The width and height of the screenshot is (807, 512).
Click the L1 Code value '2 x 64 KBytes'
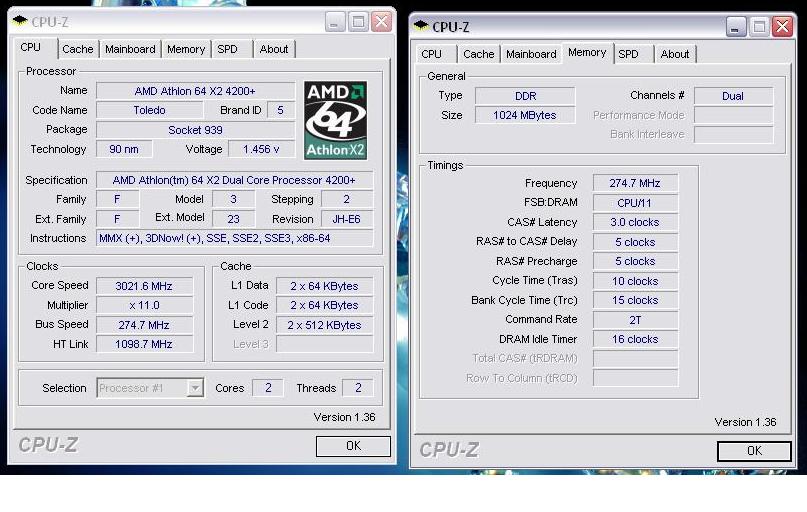(x=324, y=306)
